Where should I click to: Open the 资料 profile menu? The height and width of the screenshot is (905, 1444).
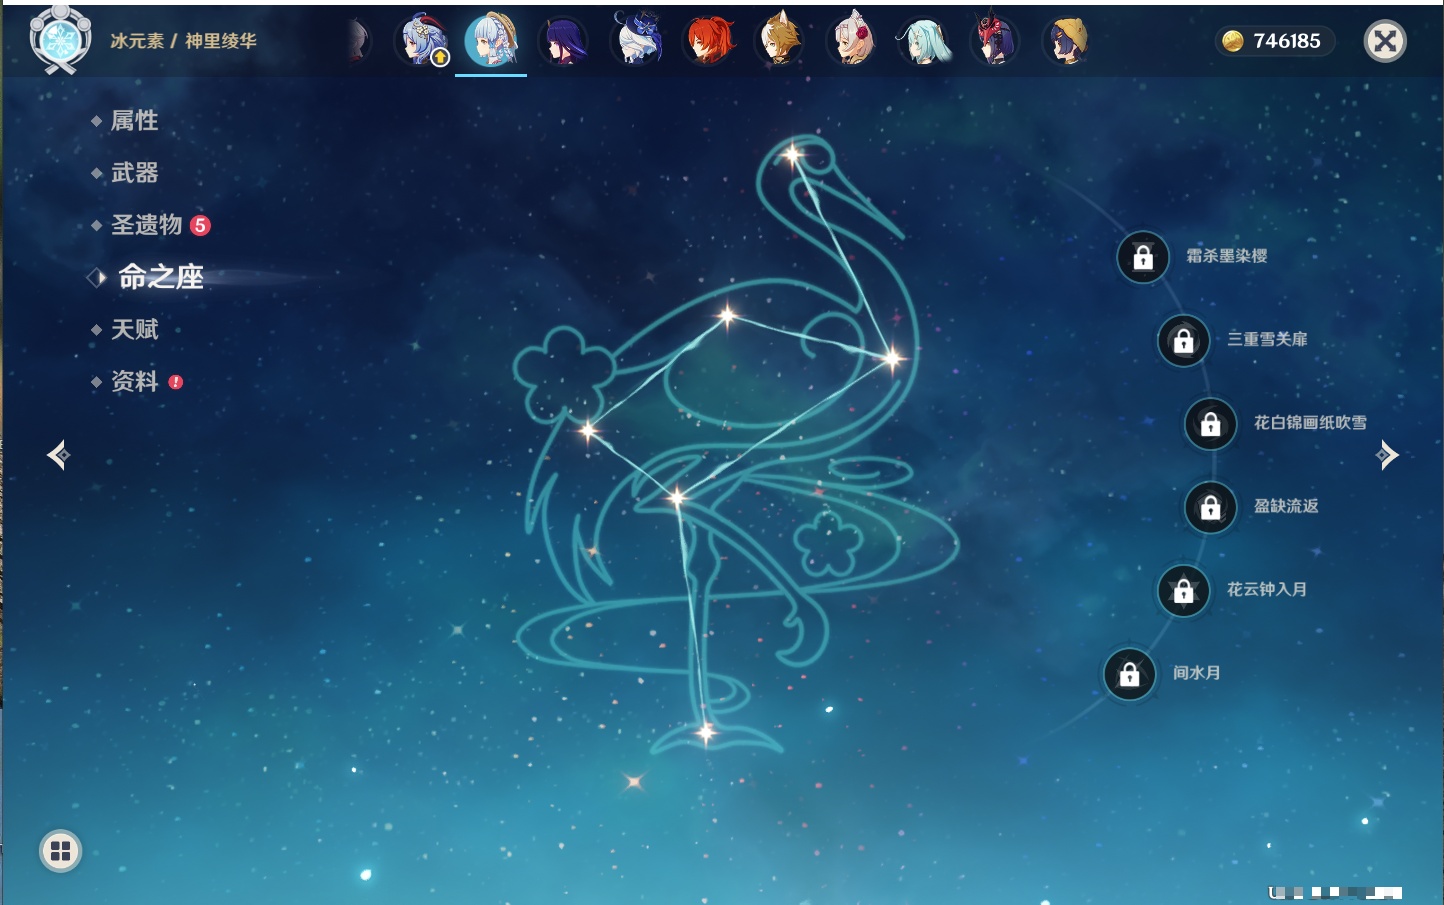click(134, 381)
